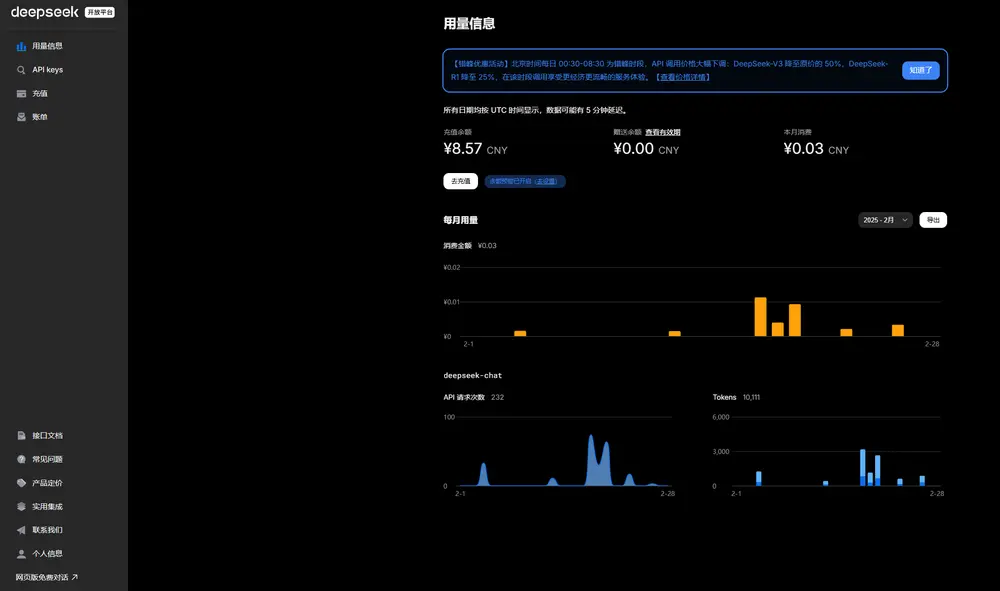The image size is (1000, 591).
Task: Select the 用量信息 usage chart icon
Action: click(x=20, y=45)
